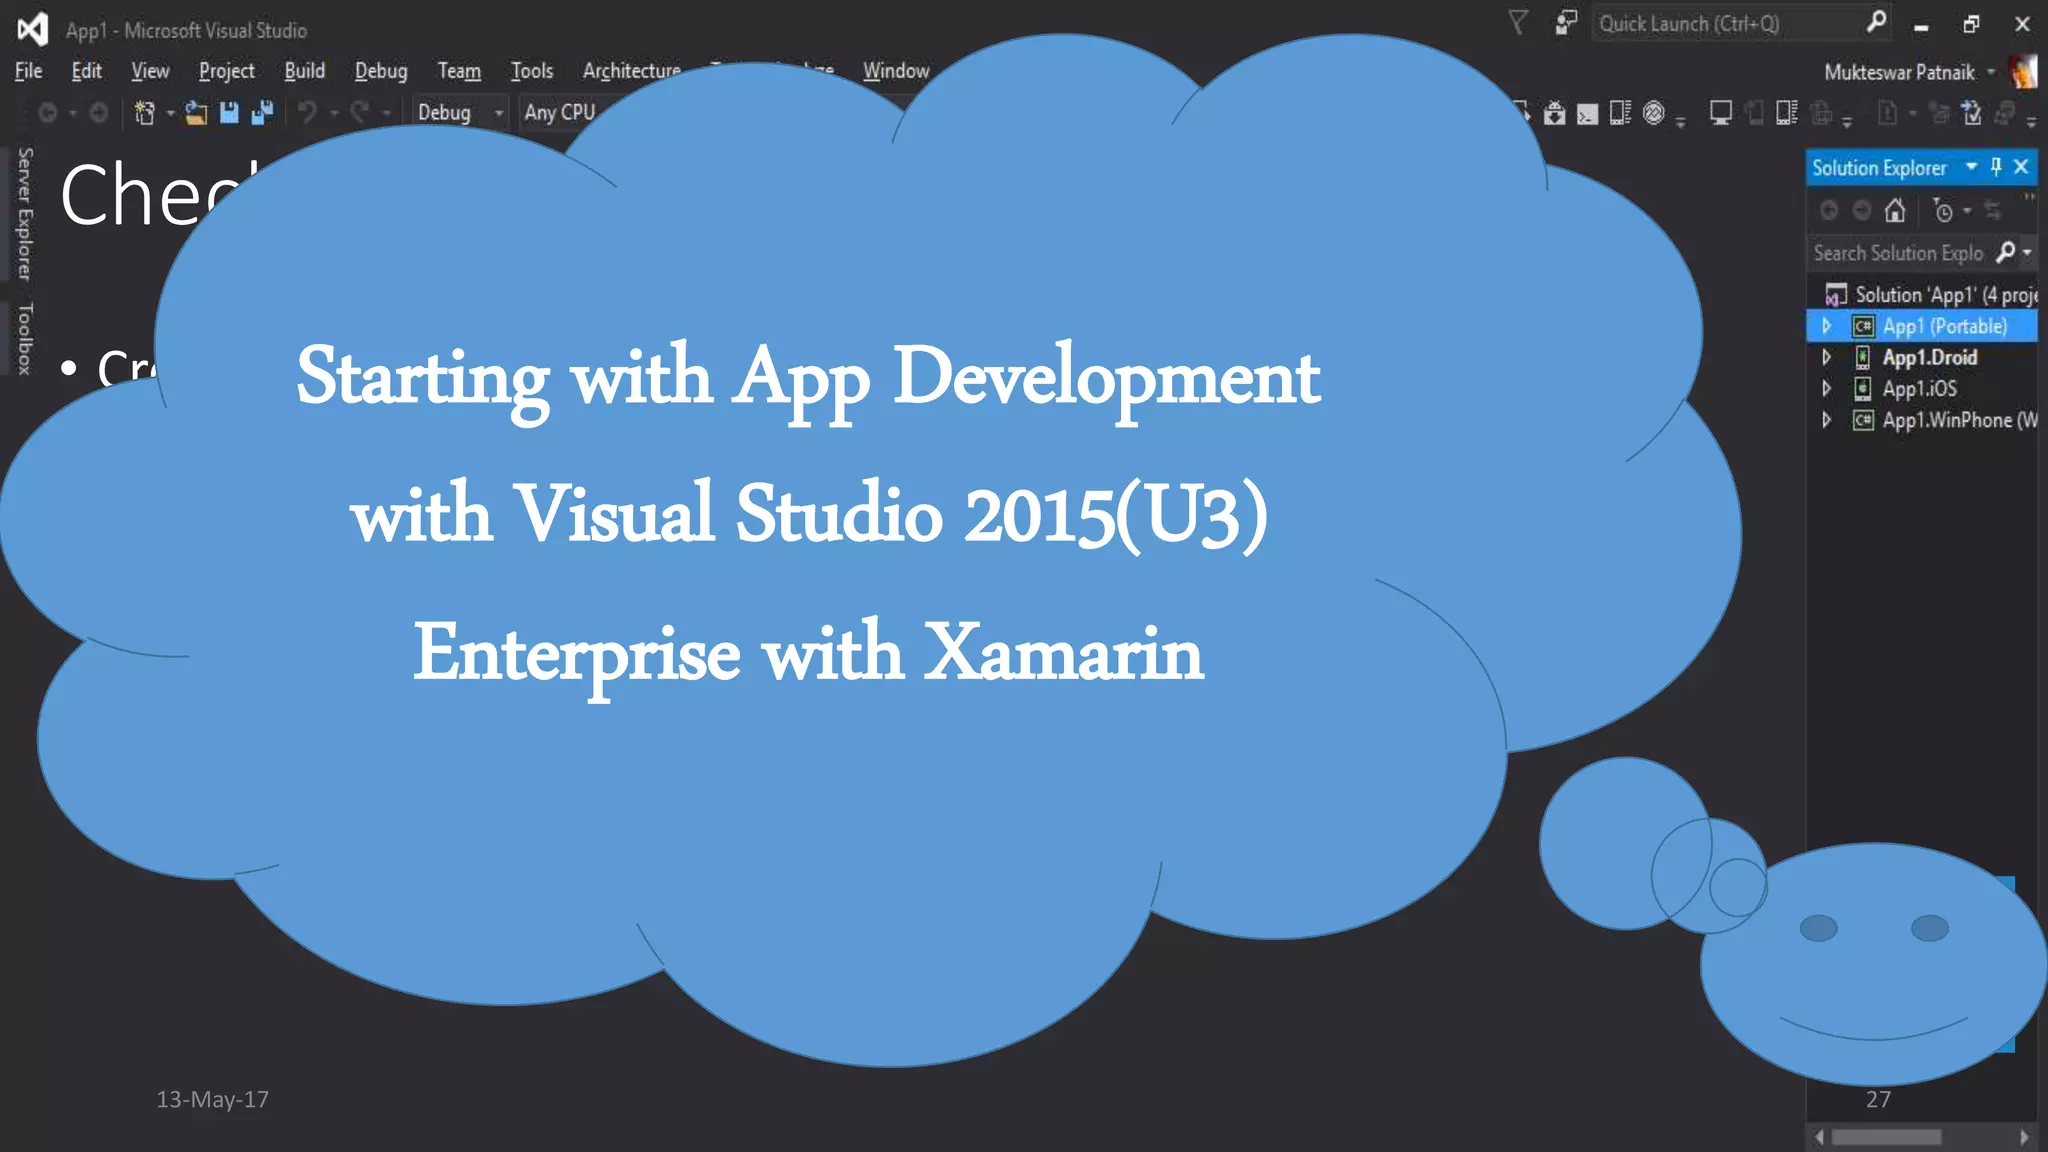The image size is (2048, 1152).
Task: Click the Visual Studio logo in title bar
Action: tap(32, 28)
